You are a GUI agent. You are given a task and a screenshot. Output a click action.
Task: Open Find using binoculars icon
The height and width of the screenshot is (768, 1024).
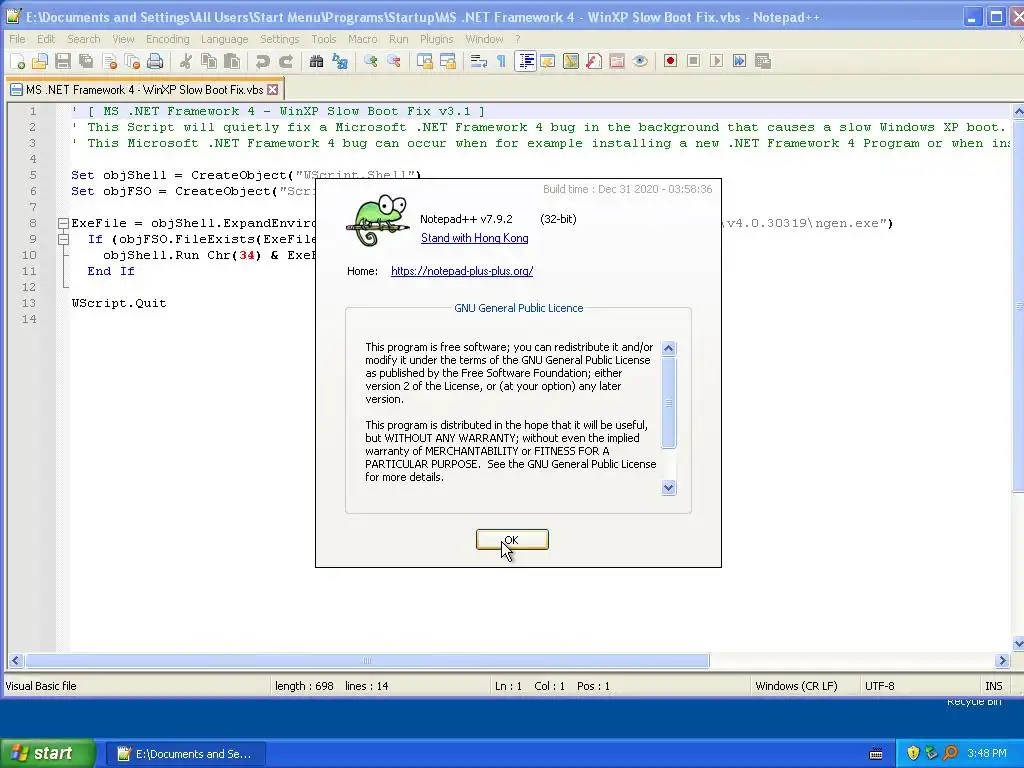pyautogui.click(x=317, y=61)
